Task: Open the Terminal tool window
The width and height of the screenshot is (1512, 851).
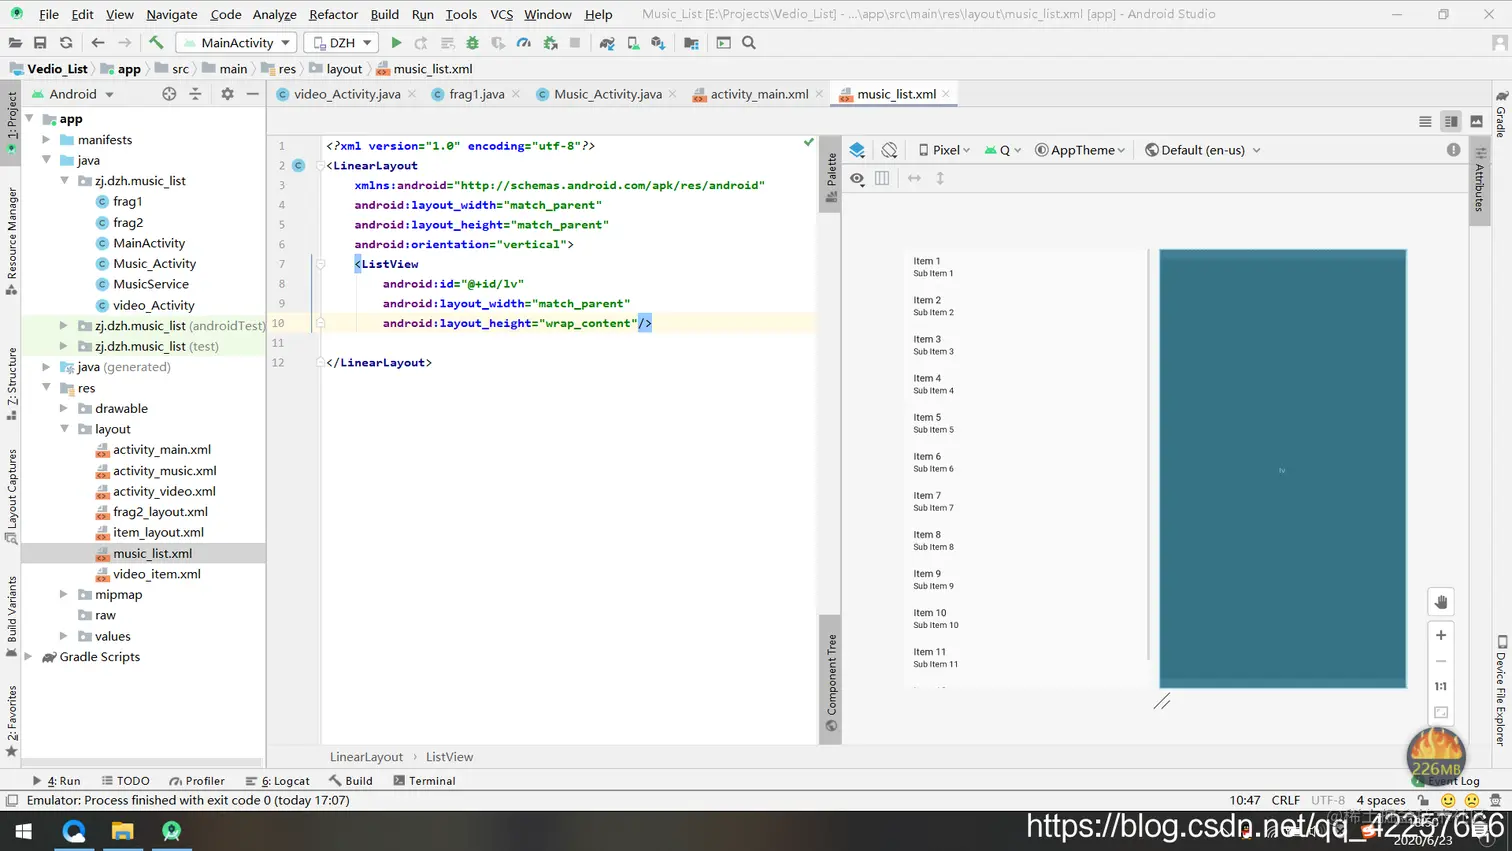Action: point(424,781)
